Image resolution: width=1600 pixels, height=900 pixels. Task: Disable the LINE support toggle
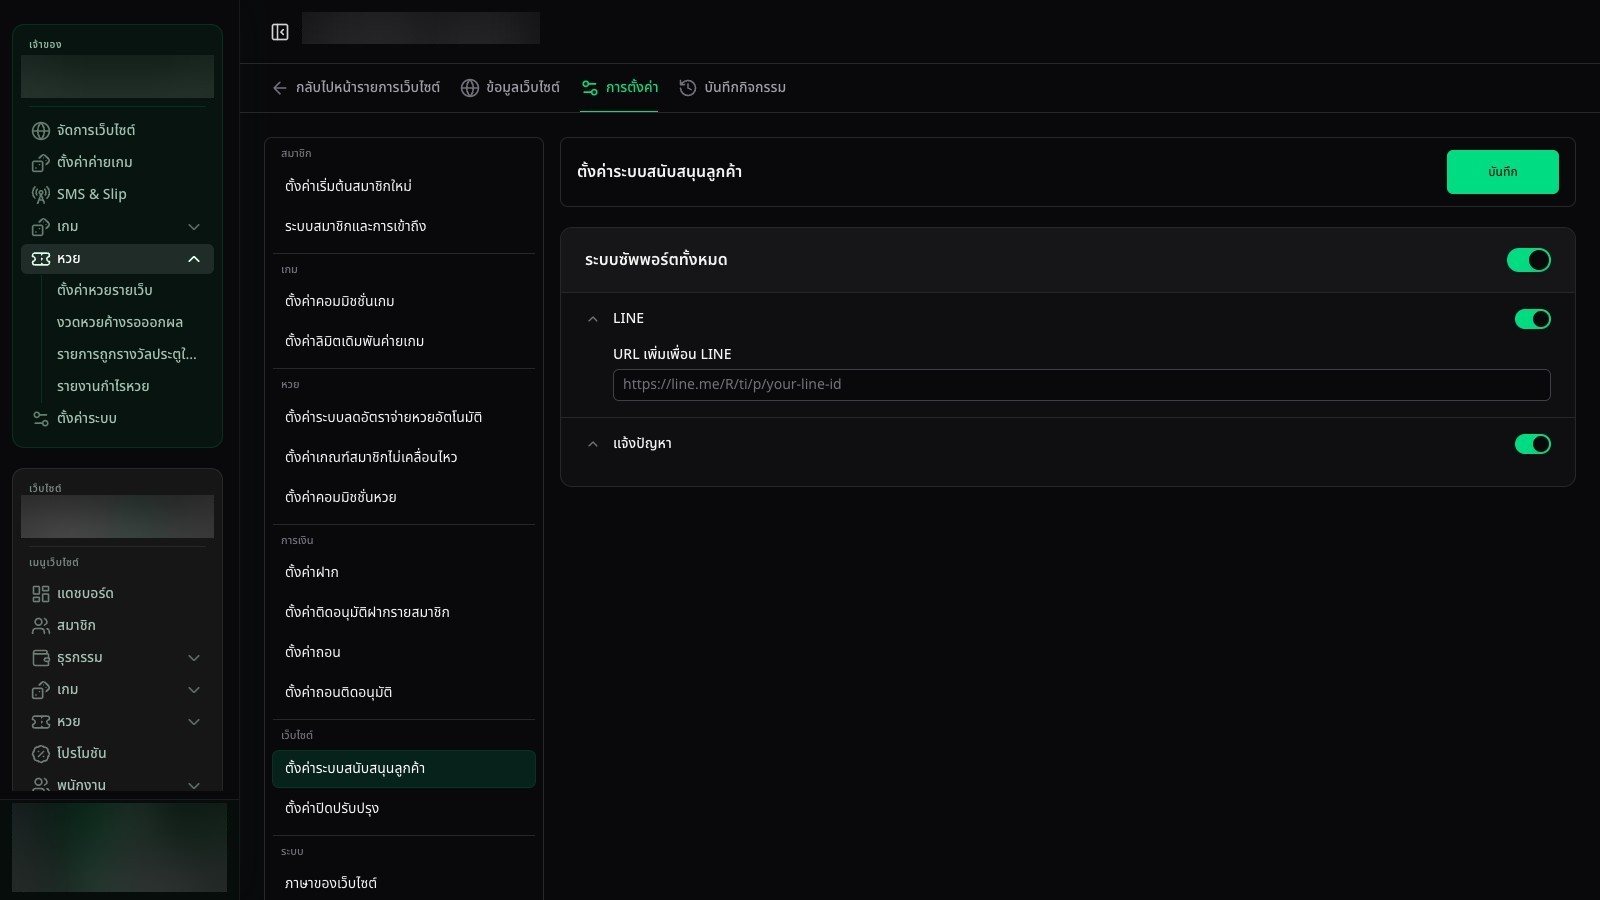point(1533,319)
